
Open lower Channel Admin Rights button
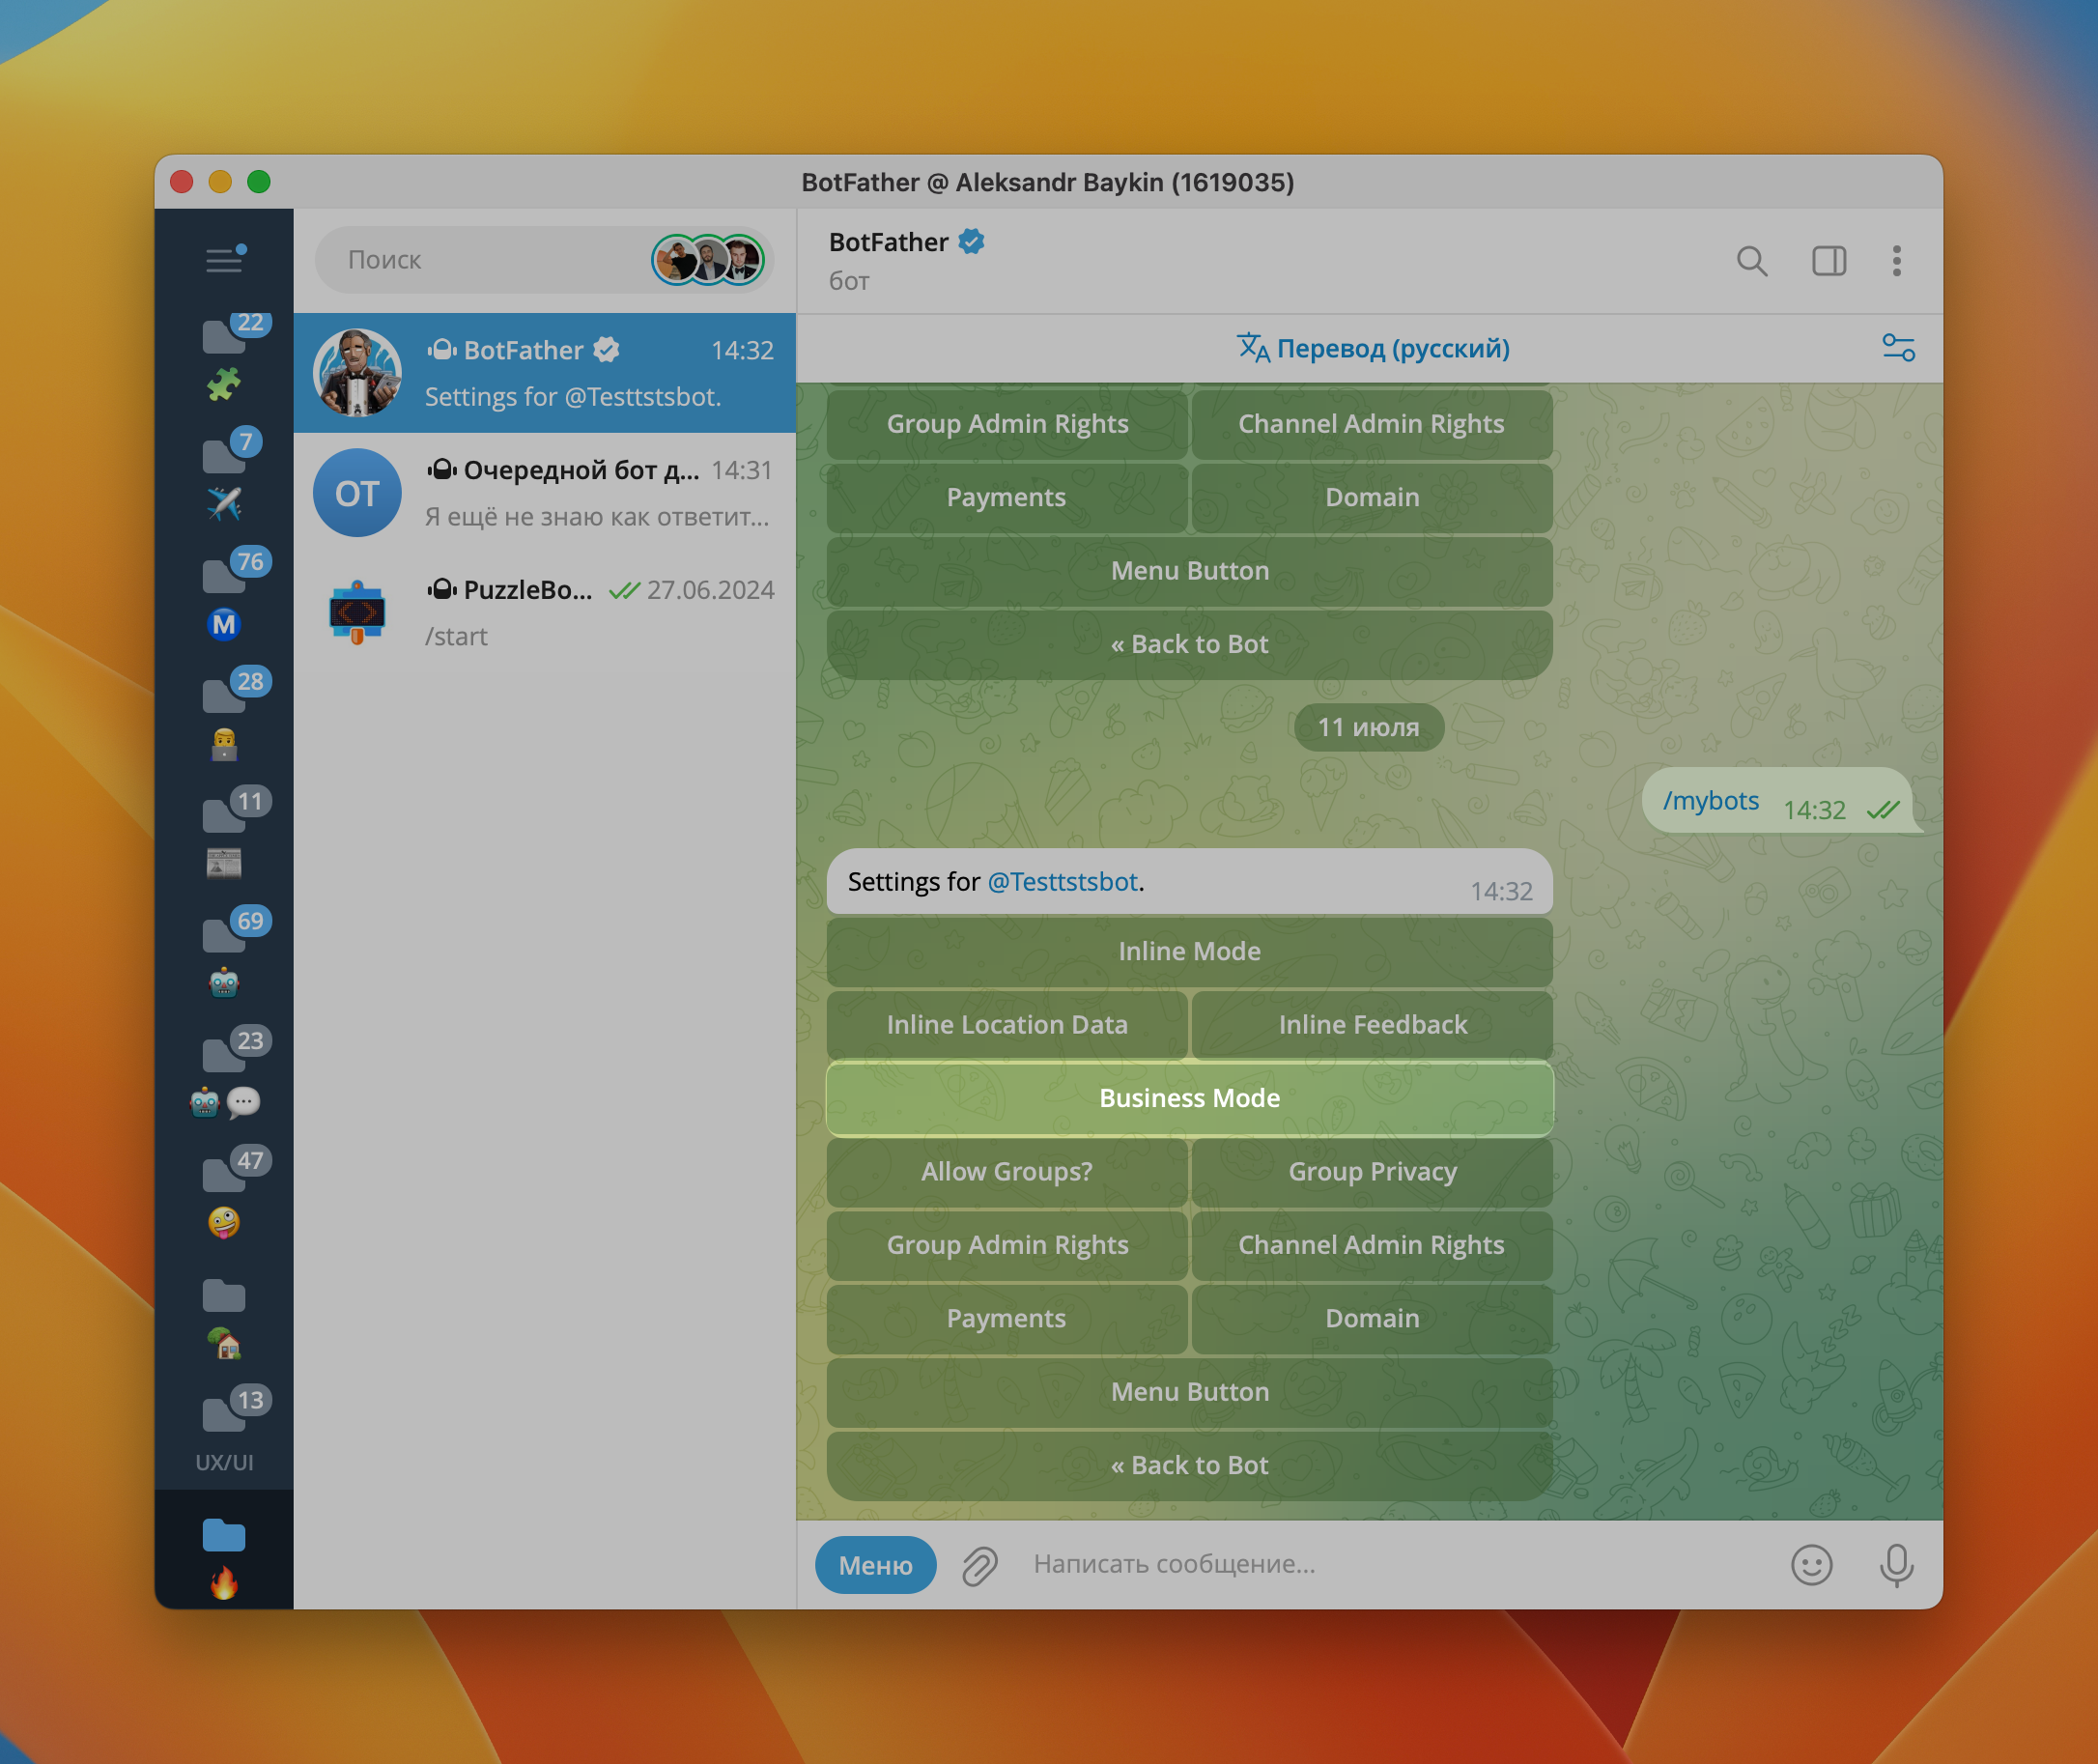click(1372, 1245)
